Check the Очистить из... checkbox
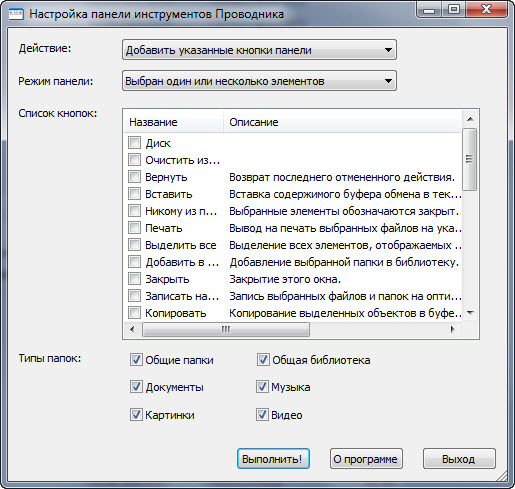Screen dimensions: 515x489 [135, 160]
